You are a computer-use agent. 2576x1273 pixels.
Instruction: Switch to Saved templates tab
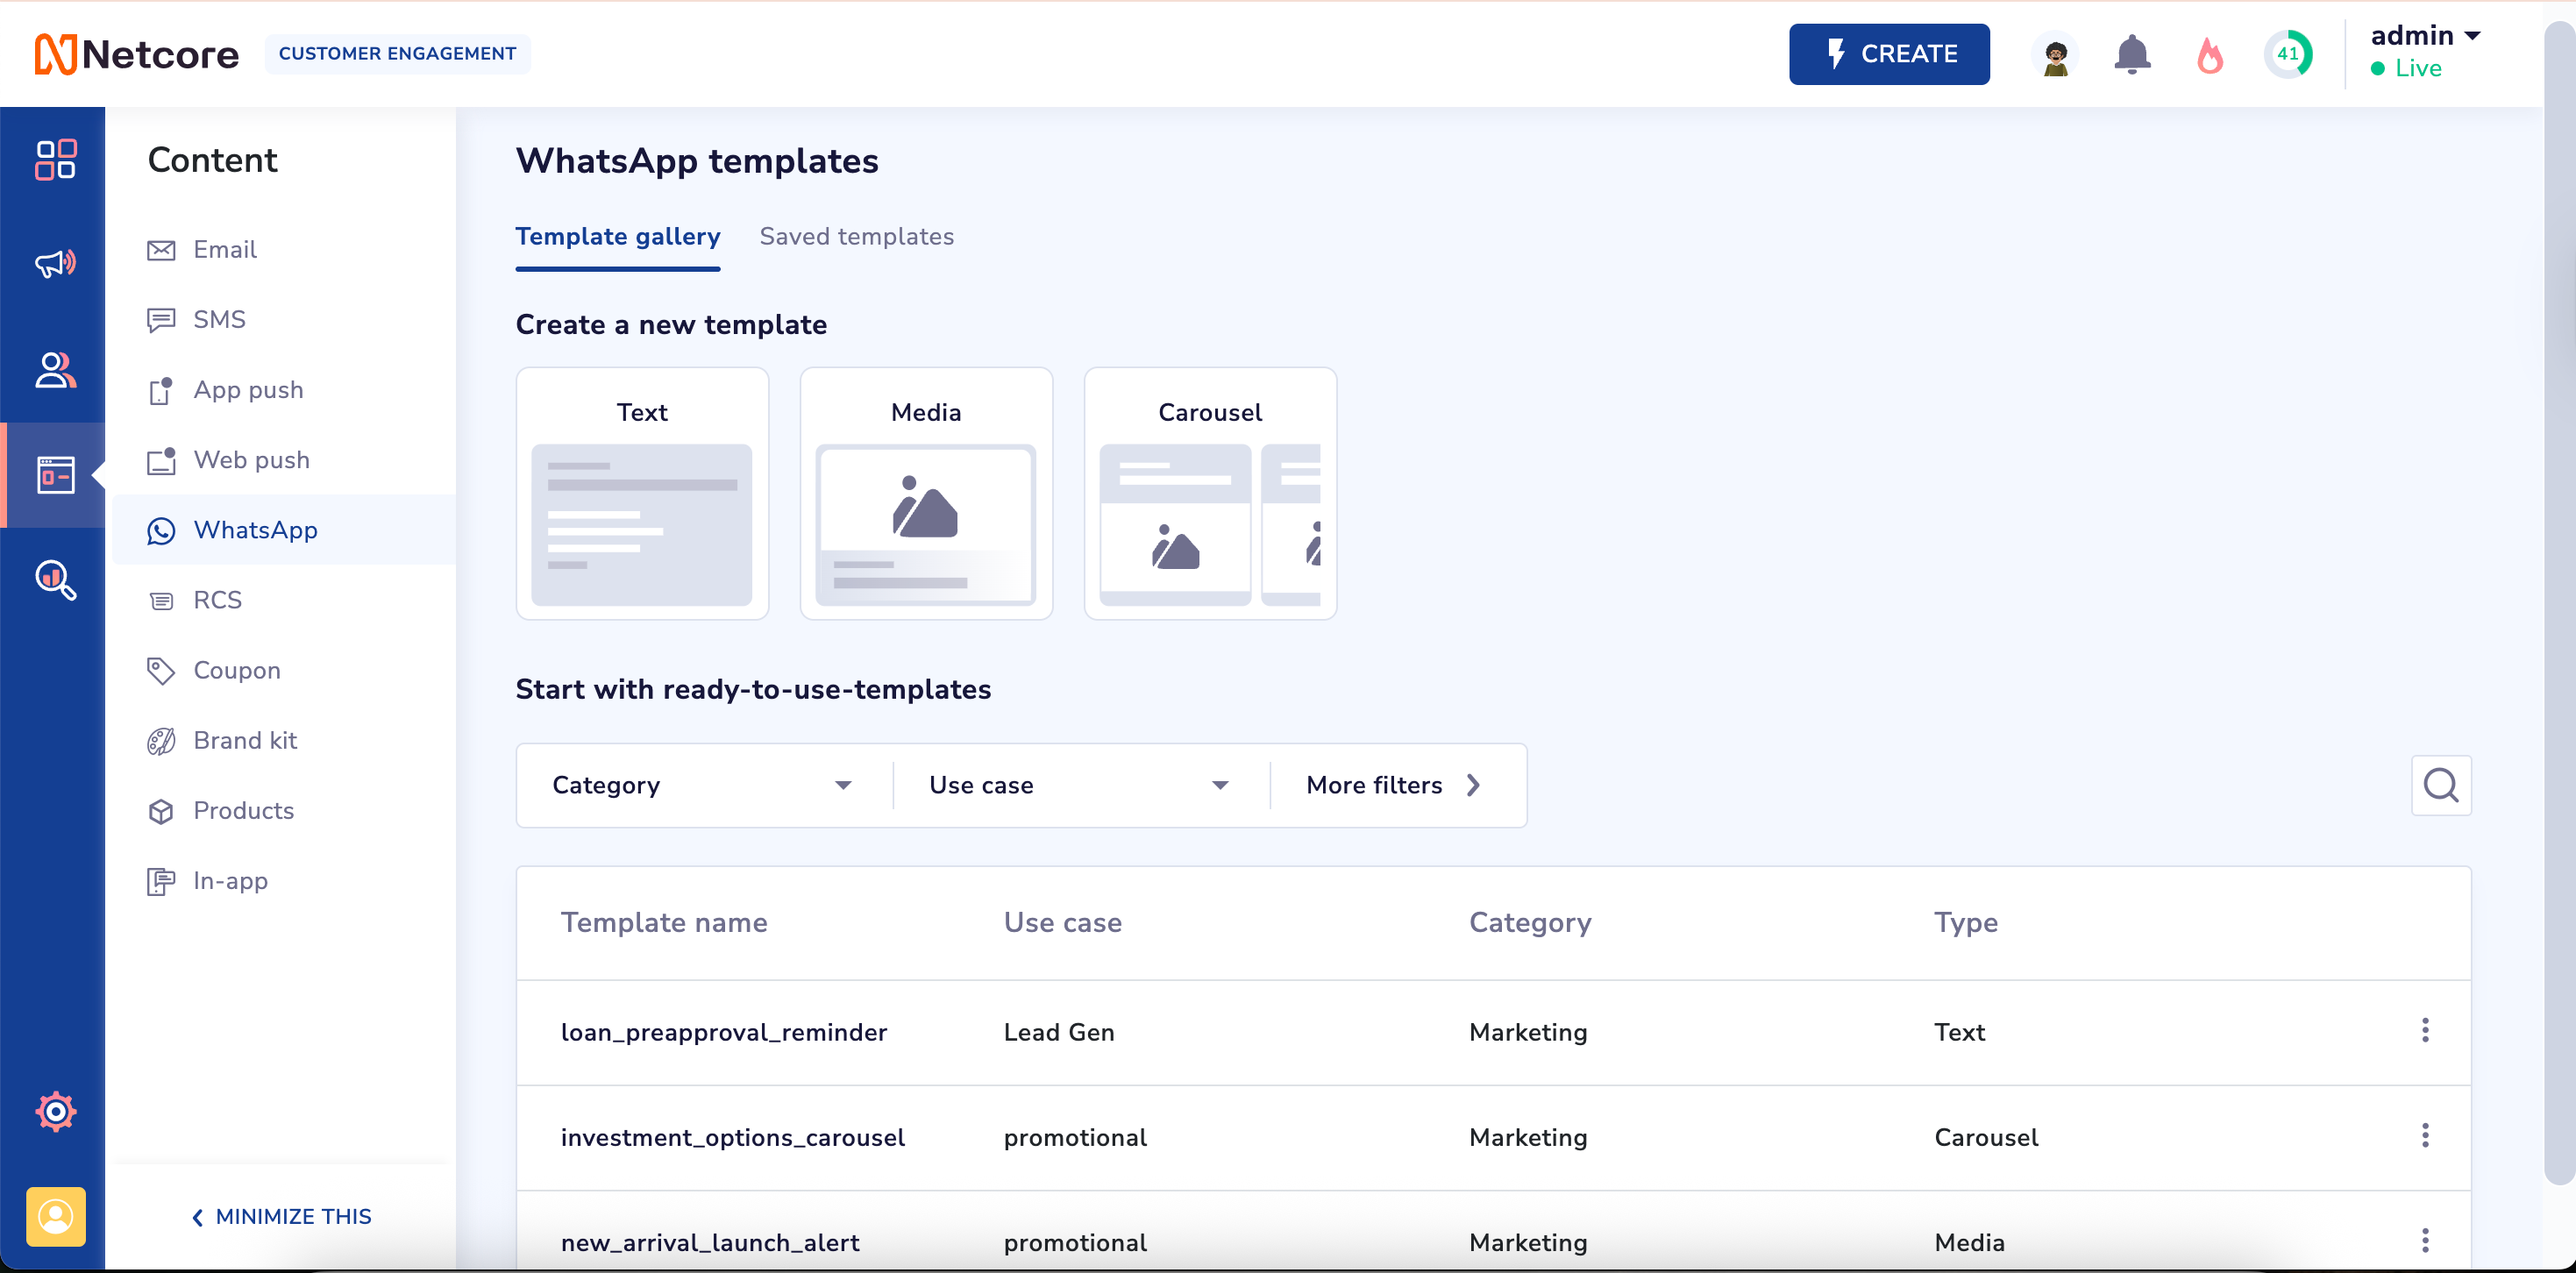pos(856,237)
